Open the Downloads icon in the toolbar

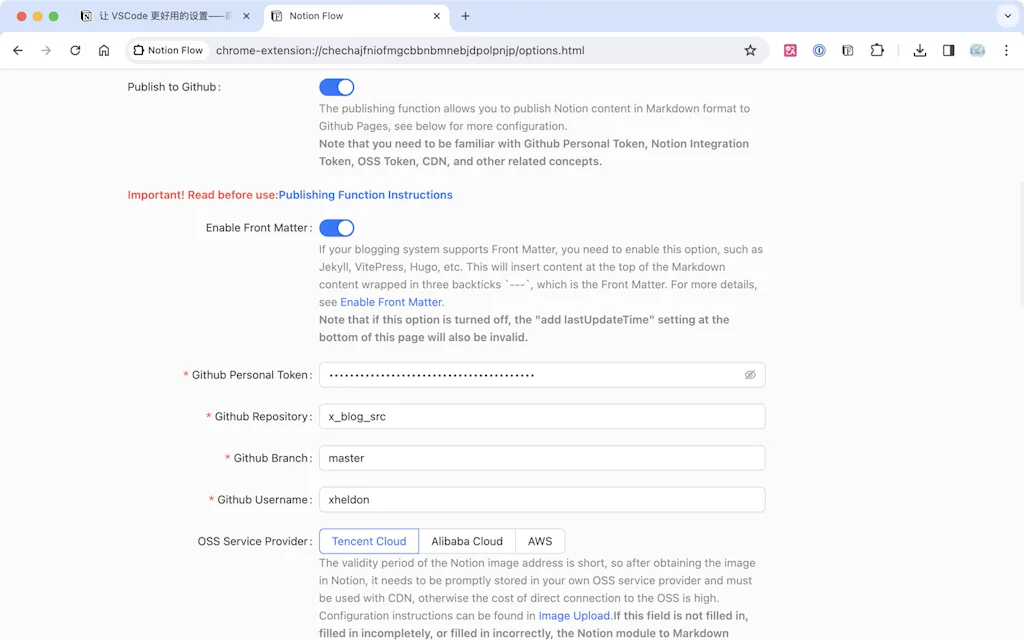click(x=919, y=49)
